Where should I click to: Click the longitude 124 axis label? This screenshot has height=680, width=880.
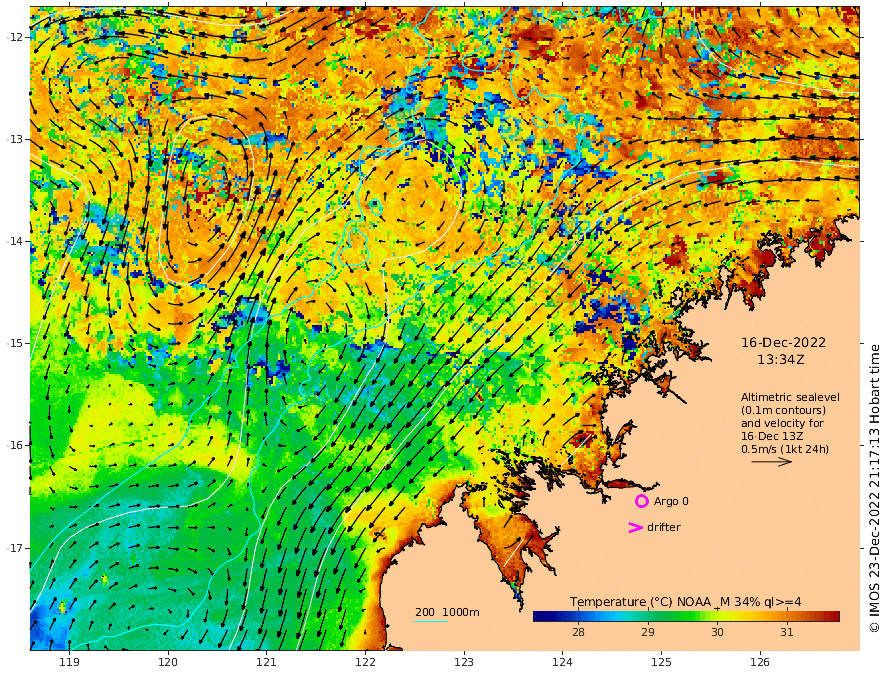[563, 662]
